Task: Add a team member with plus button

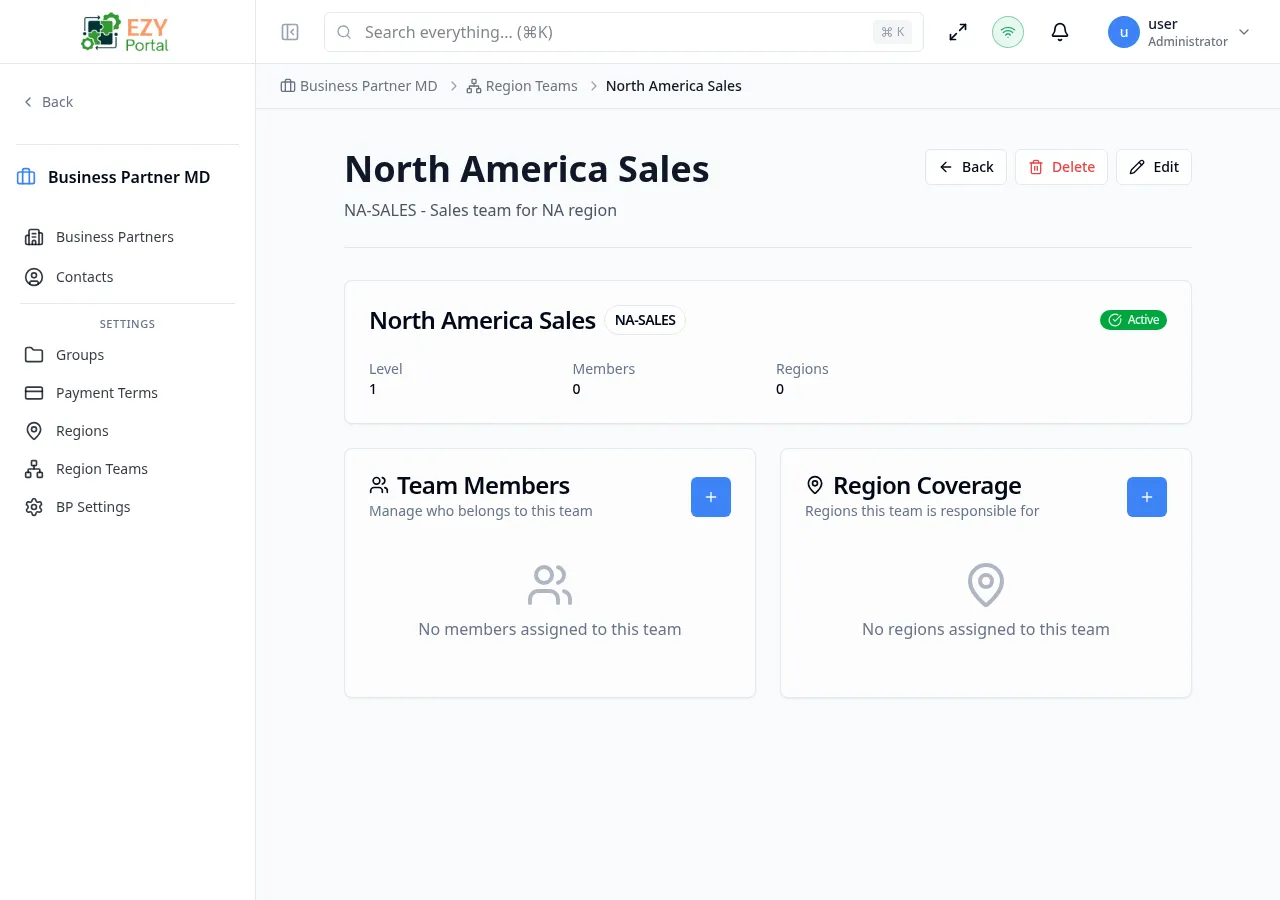Action: pos(711,497)
